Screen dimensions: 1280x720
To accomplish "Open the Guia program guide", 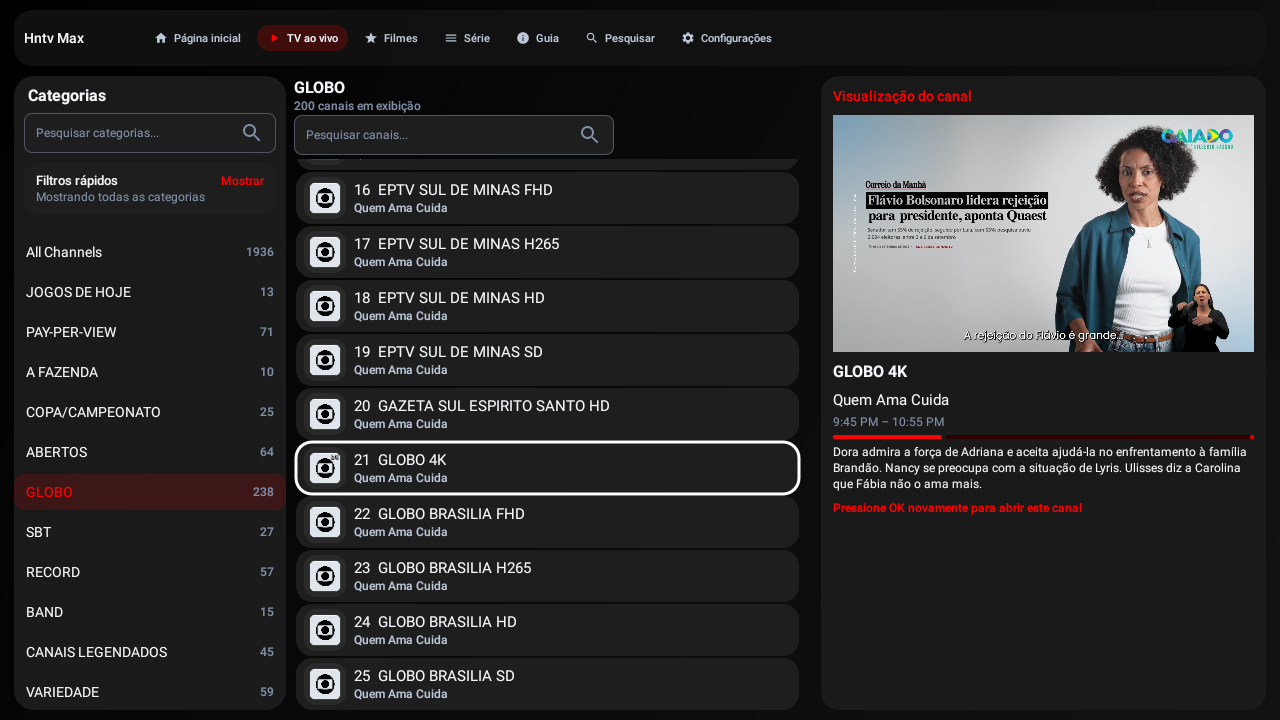I will pos(538,38).
